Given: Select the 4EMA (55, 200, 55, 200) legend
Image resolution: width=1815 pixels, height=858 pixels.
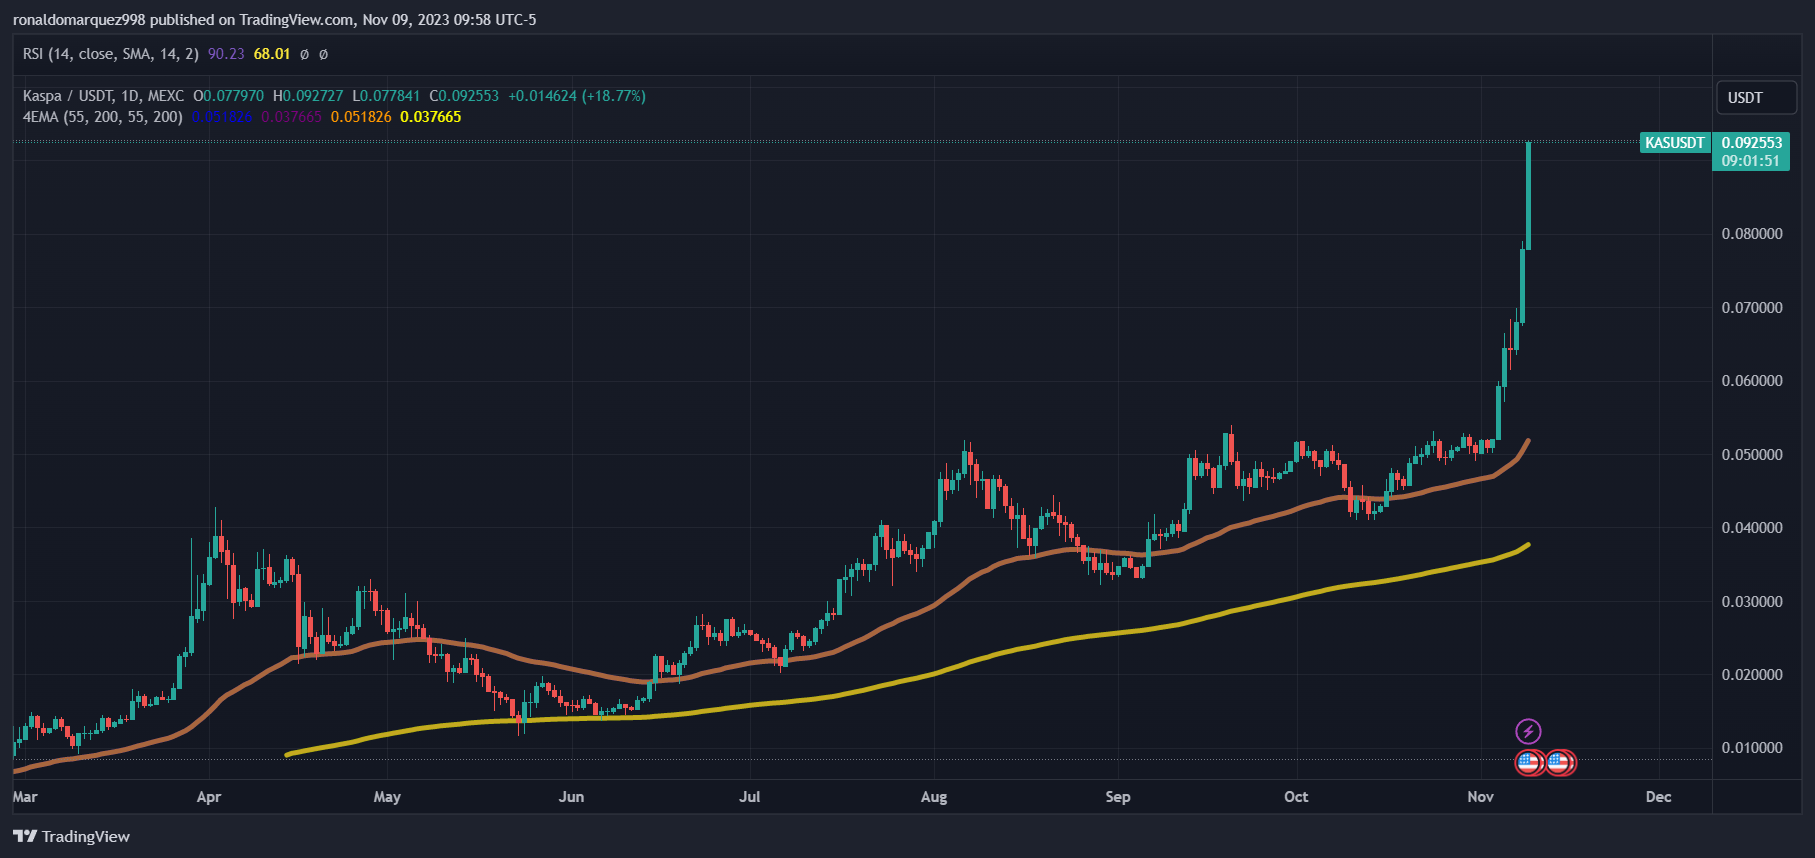Looking at the screenshot, I should tap(103, 117).
